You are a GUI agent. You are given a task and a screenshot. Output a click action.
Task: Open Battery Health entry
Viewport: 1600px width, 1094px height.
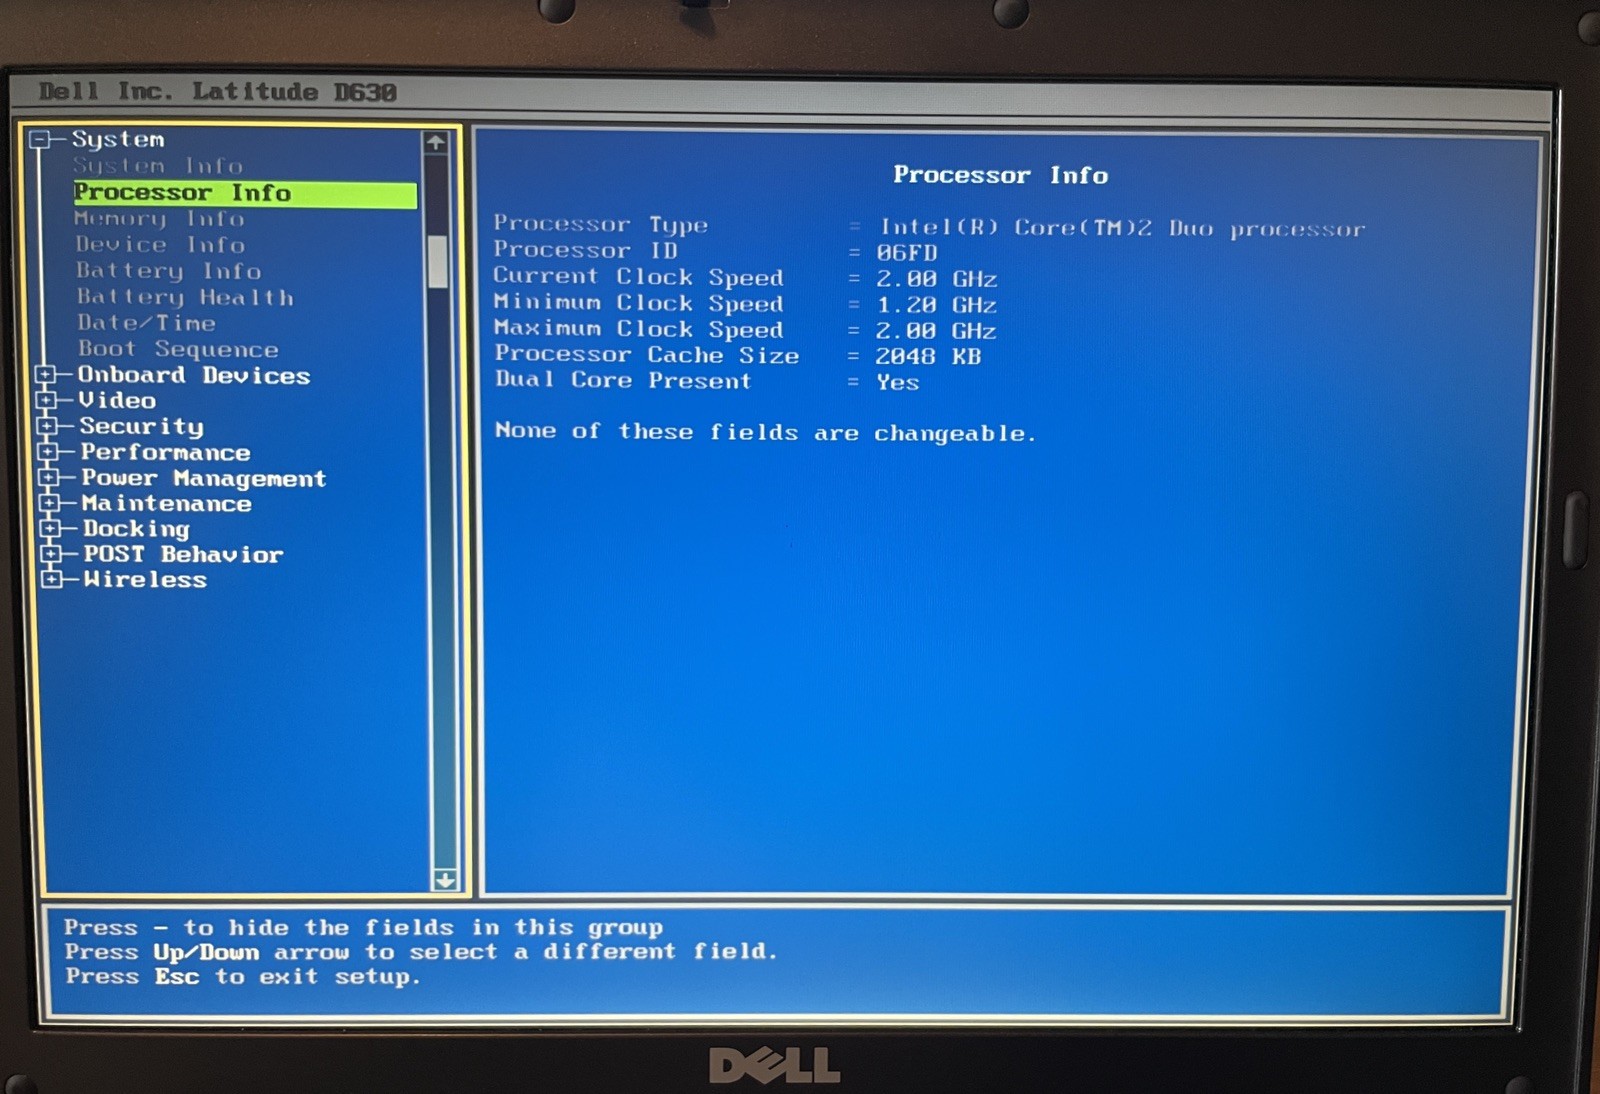(185, 297)
